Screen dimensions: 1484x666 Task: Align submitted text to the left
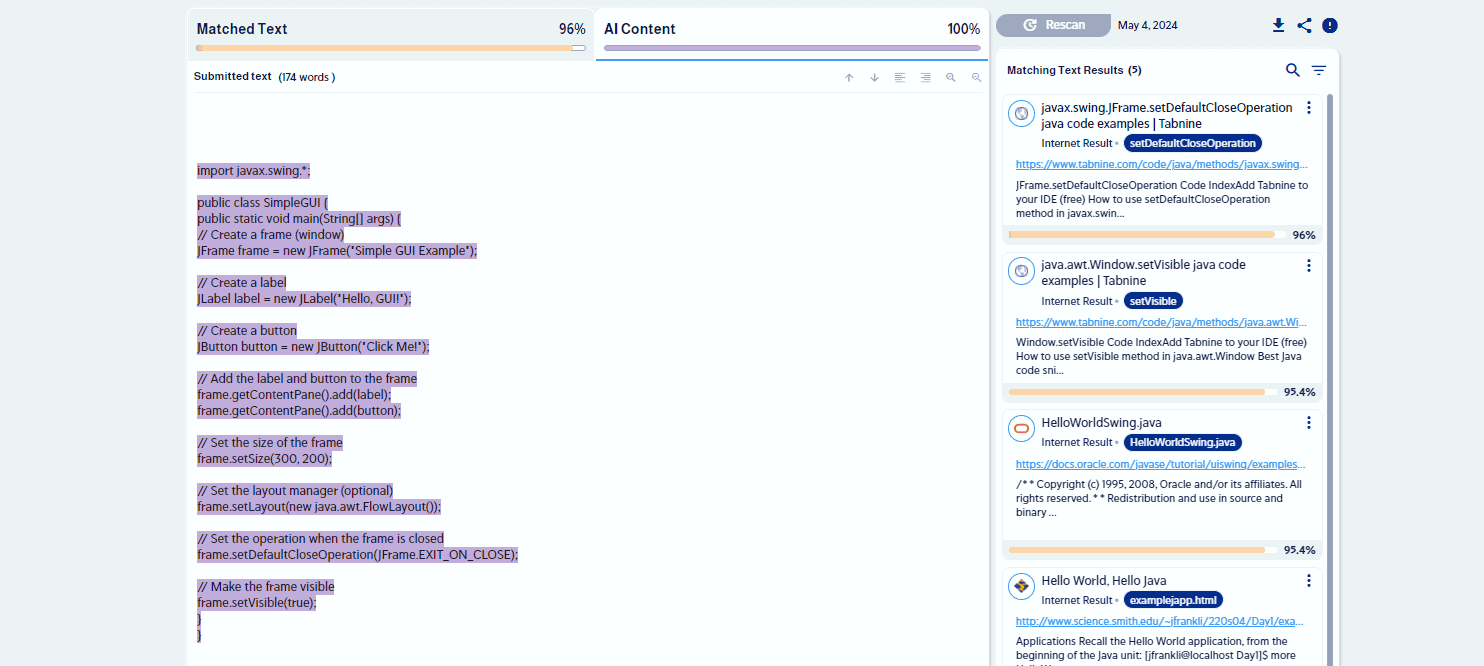900,77
